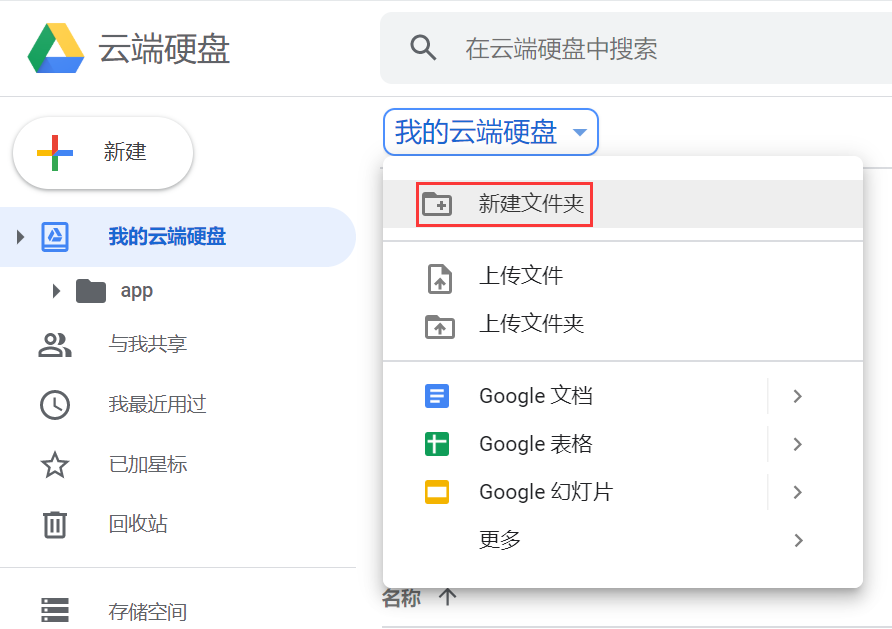This screenshot has width=892, height=629.
Task: Click the Google Drive logo icon
Action: pos(56,48)
